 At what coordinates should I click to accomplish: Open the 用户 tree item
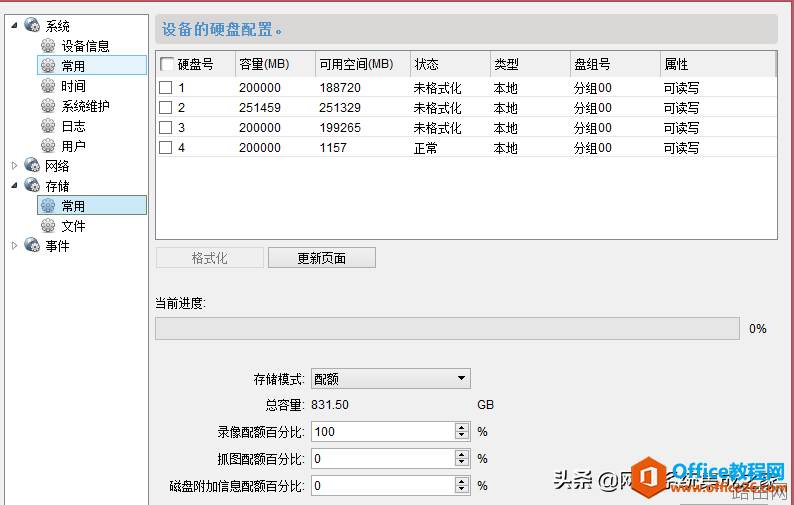73,146
